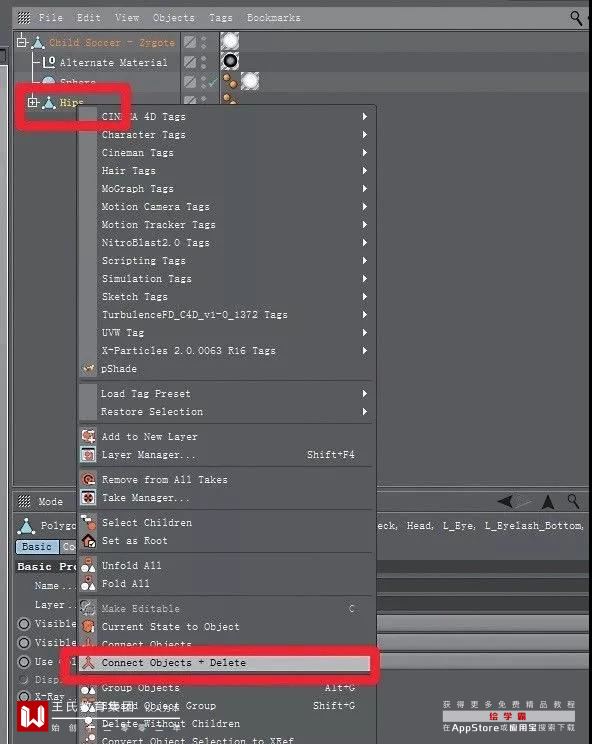Open the Tags menu
The image size is (592, 744).
tap(221, 18)
